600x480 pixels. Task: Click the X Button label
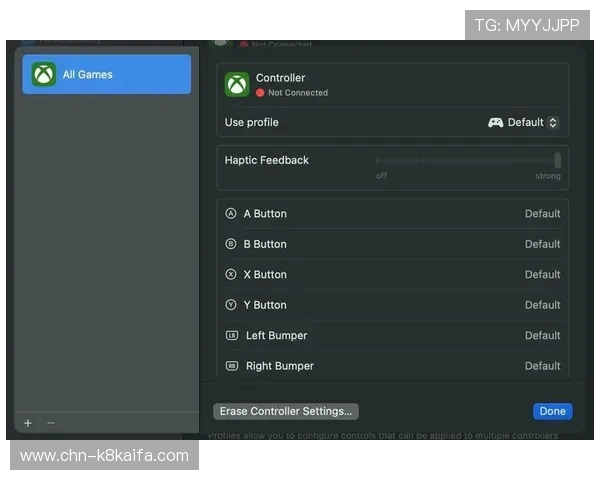(x=265, y=274)
